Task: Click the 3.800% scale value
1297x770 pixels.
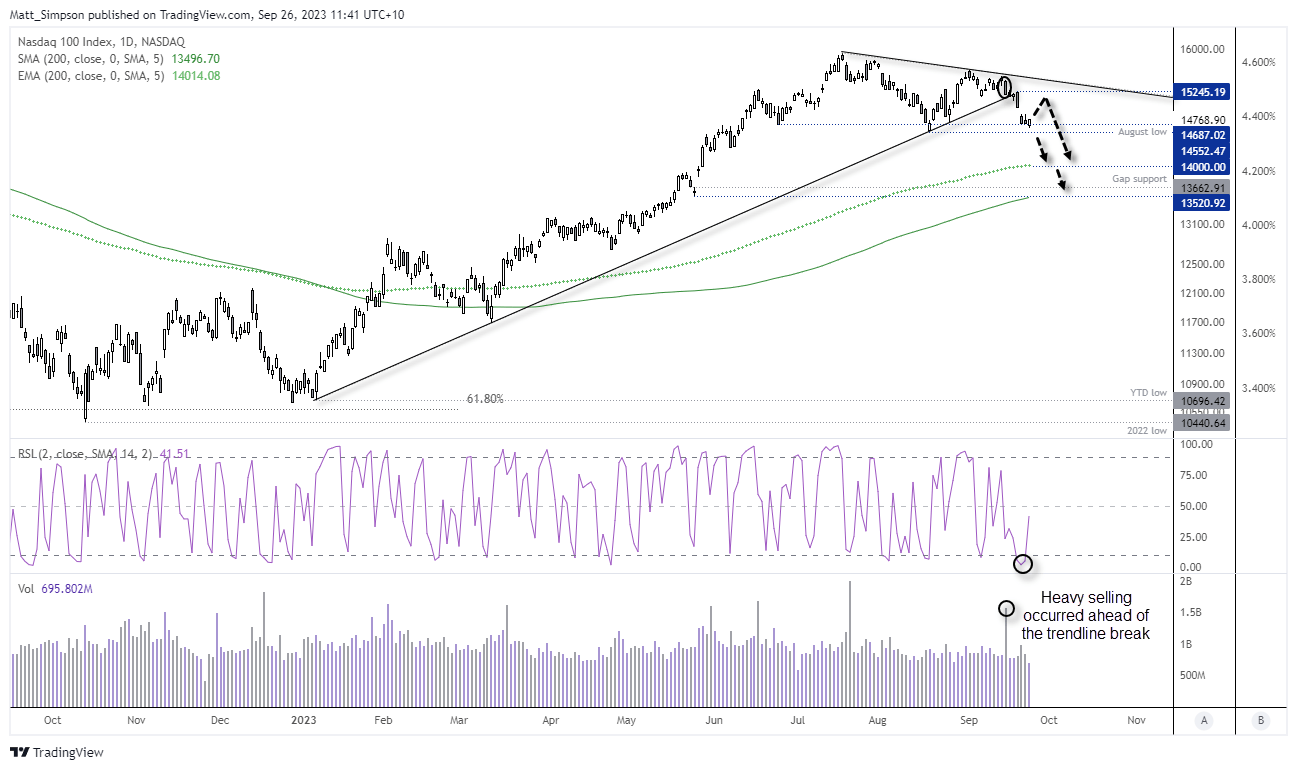Action: pos(1258,279)
